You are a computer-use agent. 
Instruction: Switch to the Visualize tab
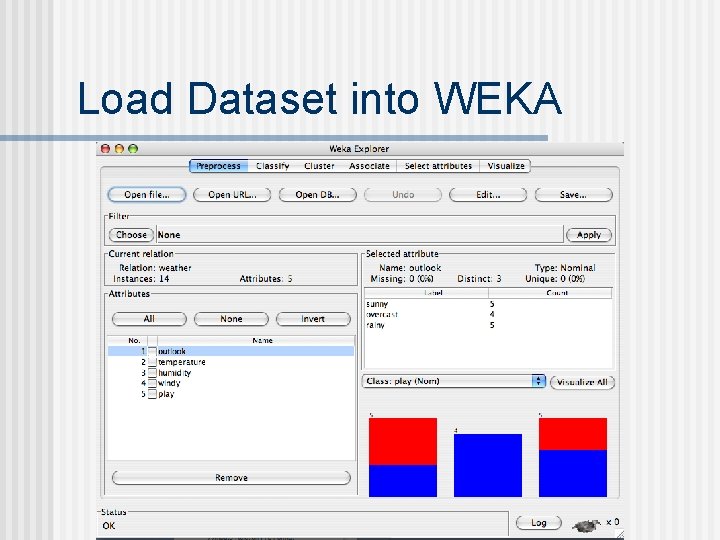tap(506, 166)
